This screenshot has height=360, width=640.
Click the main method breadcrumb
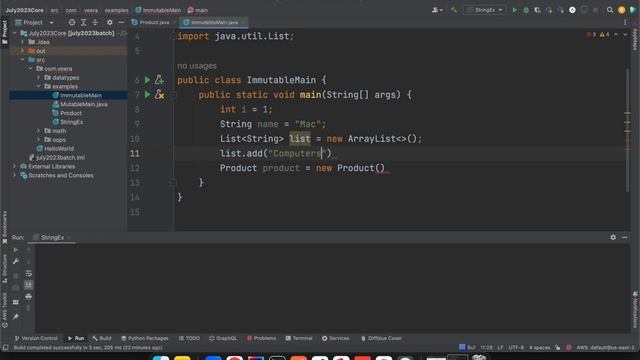click(x=198, y=10)
